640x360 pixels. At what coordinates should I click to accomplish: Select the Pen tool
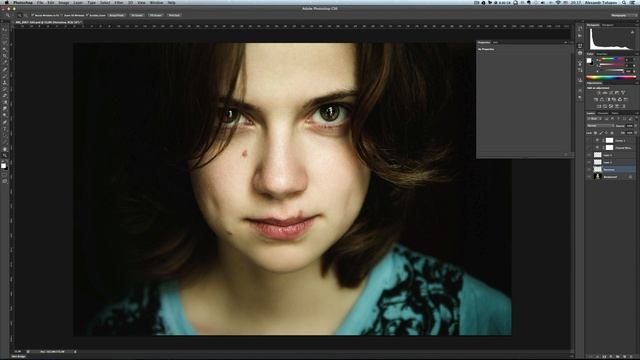(x=5, y=122)
